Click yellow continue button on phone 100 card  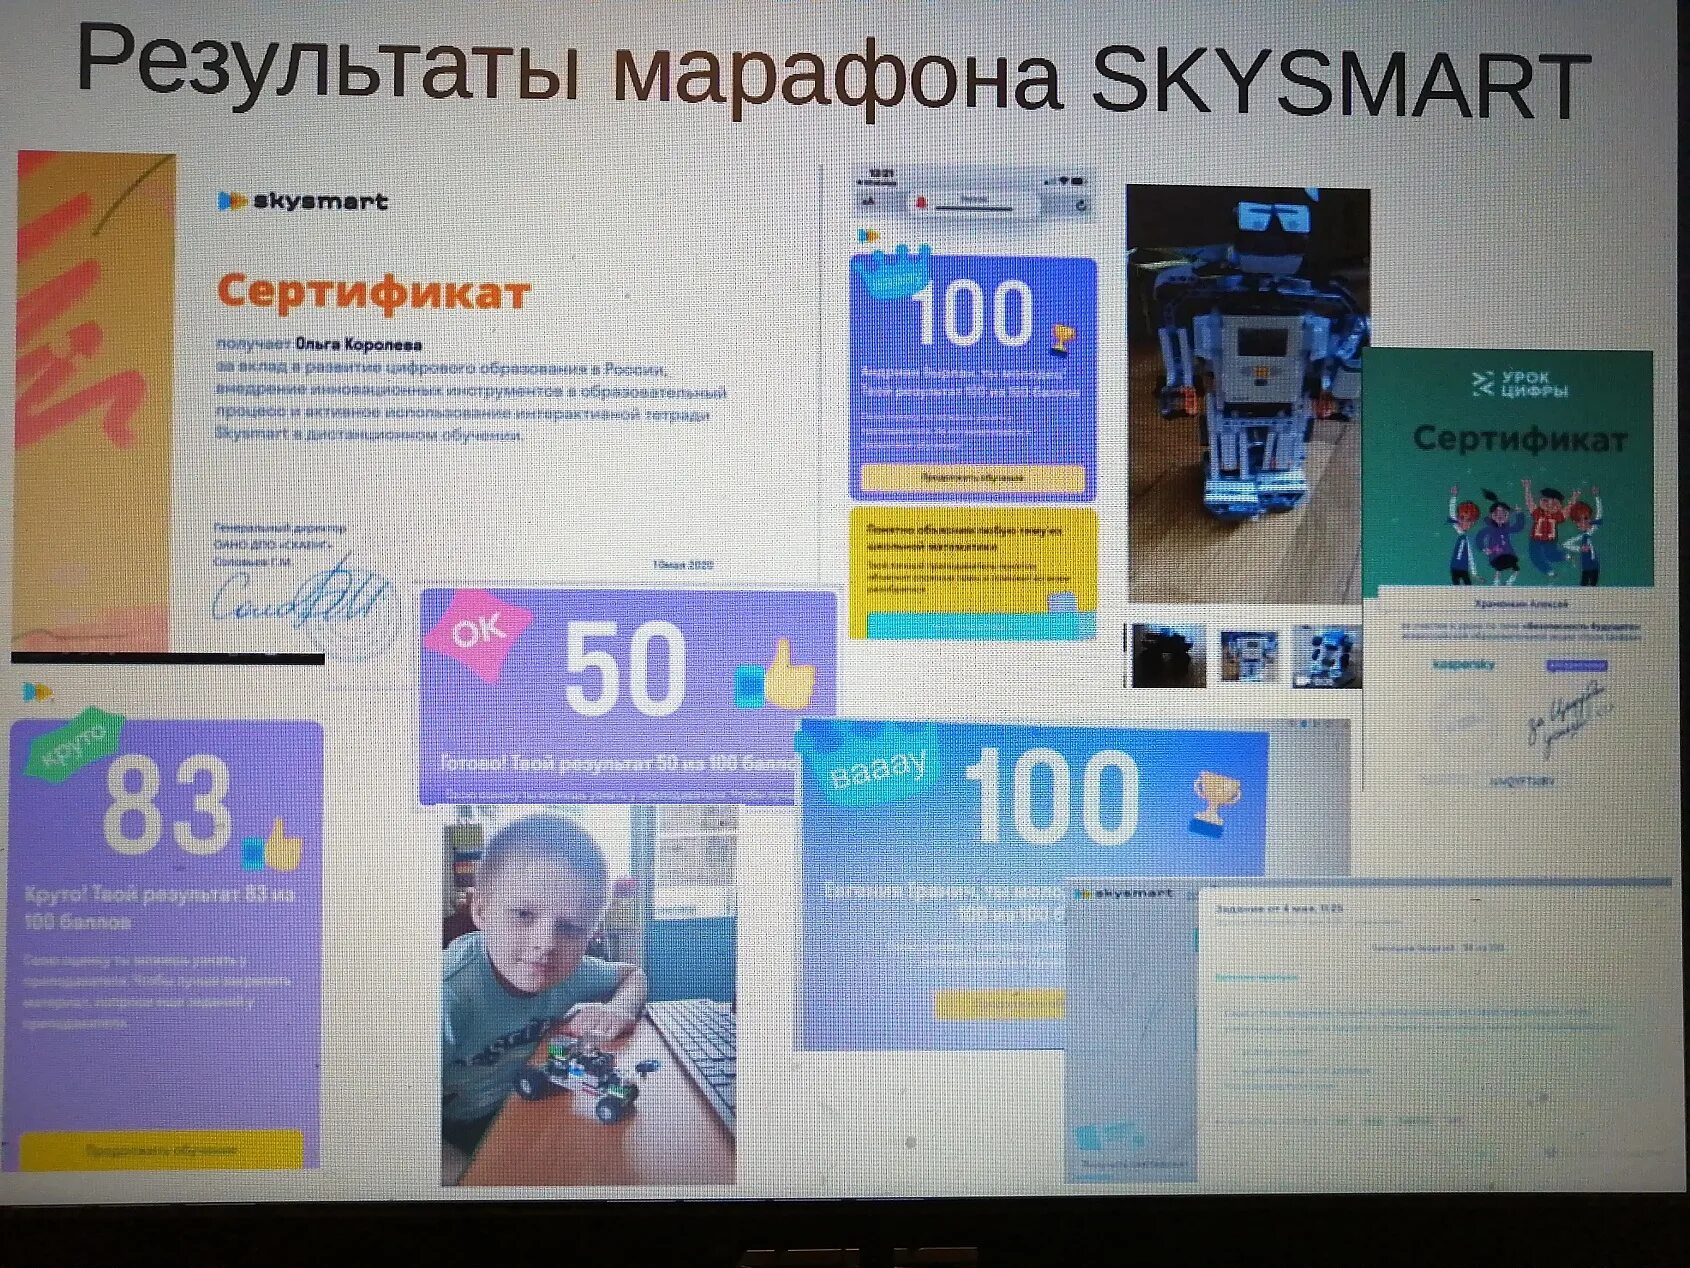[x=973, y=477]
